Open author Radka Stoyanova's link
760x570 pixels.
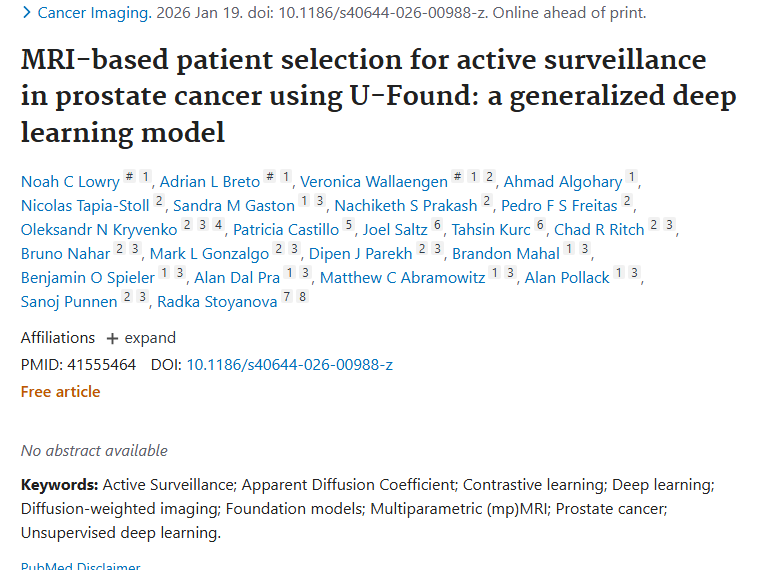click(216, 301)
